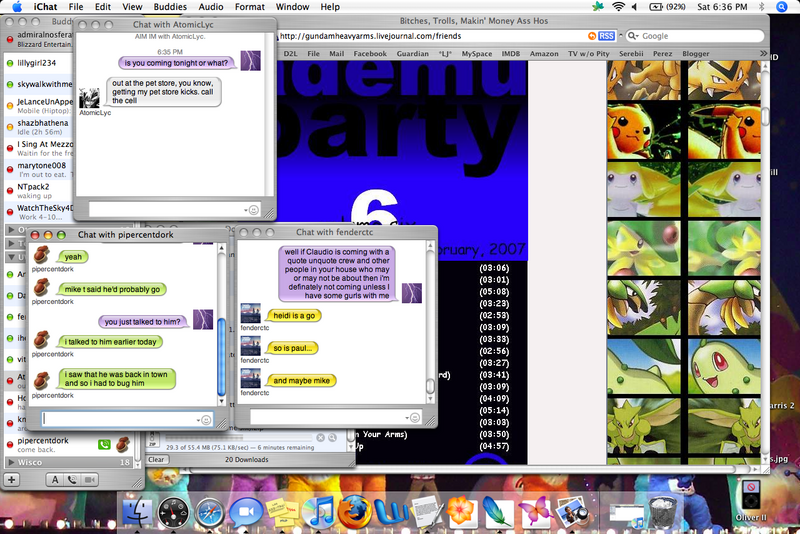Open iChat from the Dock
Screen dimensions: 800x534
245,513
